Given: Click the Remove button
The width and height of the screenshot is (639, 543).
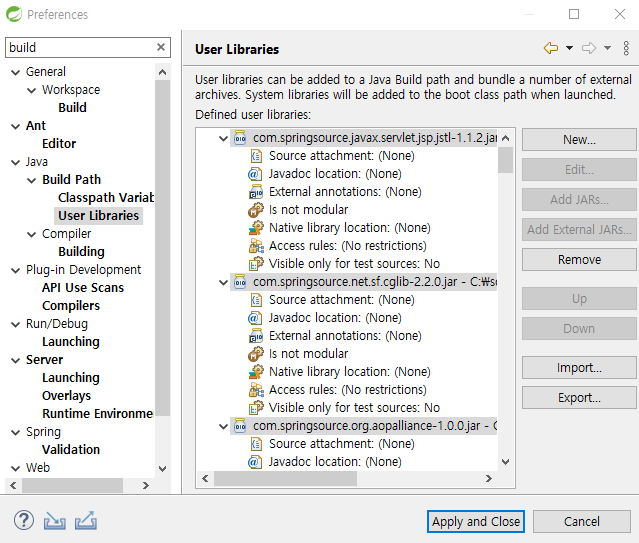Looking at the screenshot, I should tap(579, 260).
